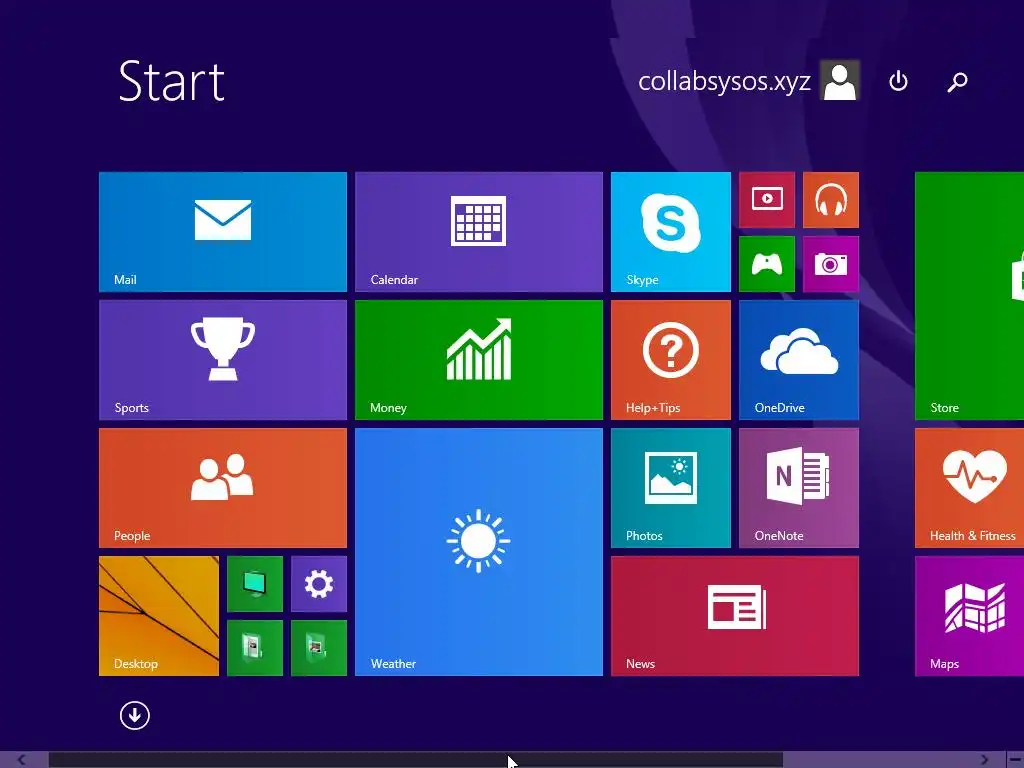Open the Music headphones tile

coord(831,200)
